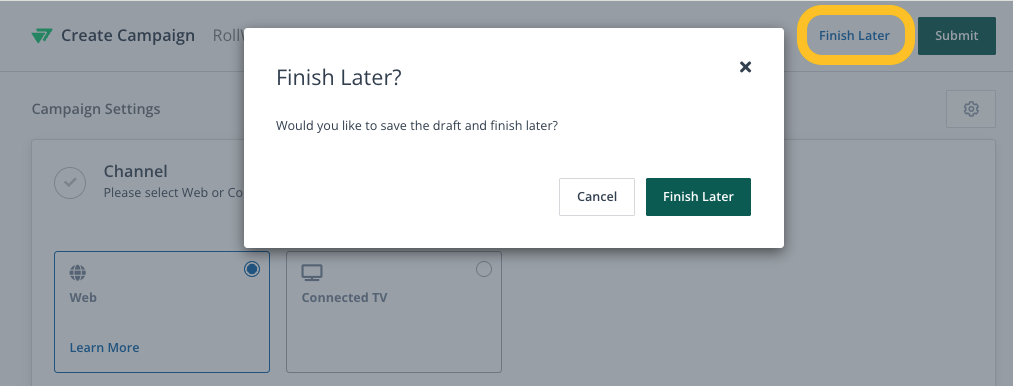Click the globe icon on Web card
This screenshot has width=1013, height=386.
(x=78, y=273)
